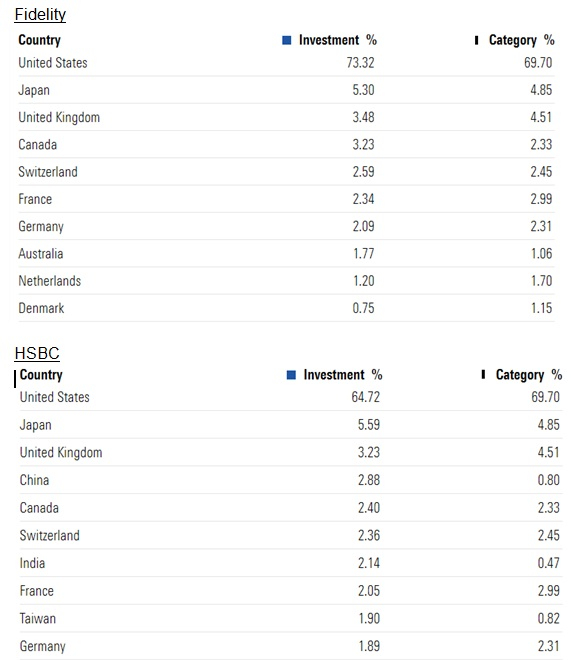Select the India row in HSBC table
The image size is (576, 660).
[x=291, y=563]
